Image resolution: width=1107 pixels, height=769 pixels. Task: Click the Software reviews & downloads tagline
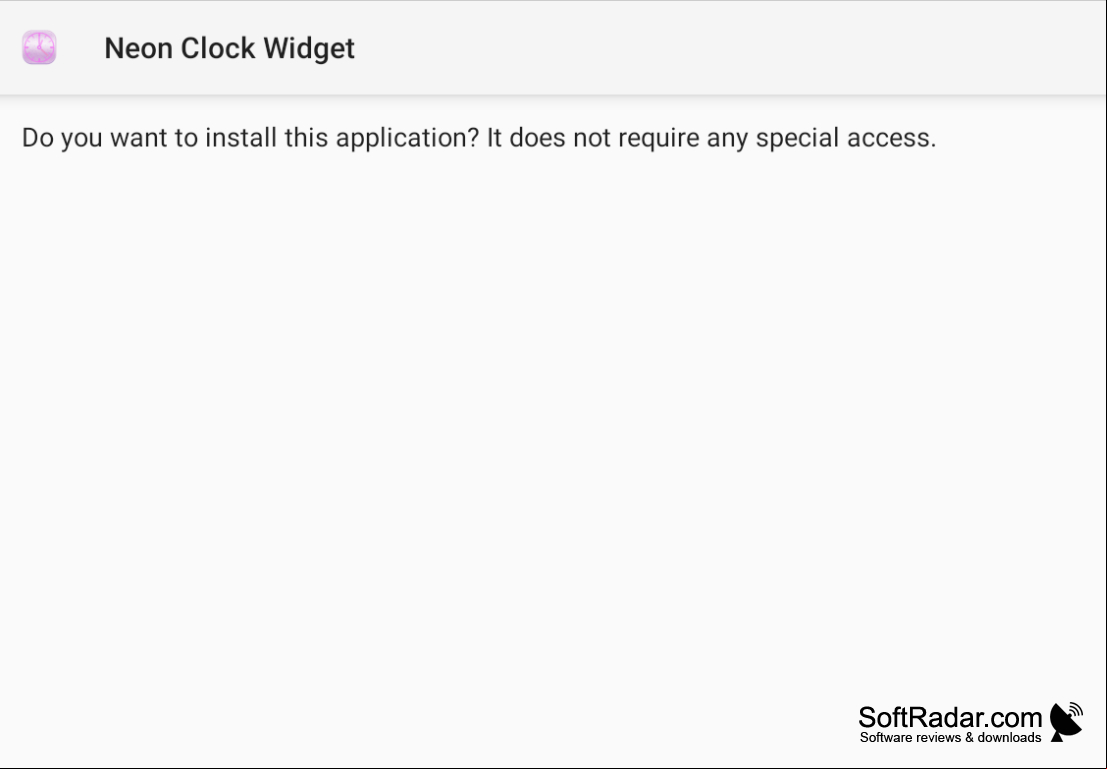(950, 737)
